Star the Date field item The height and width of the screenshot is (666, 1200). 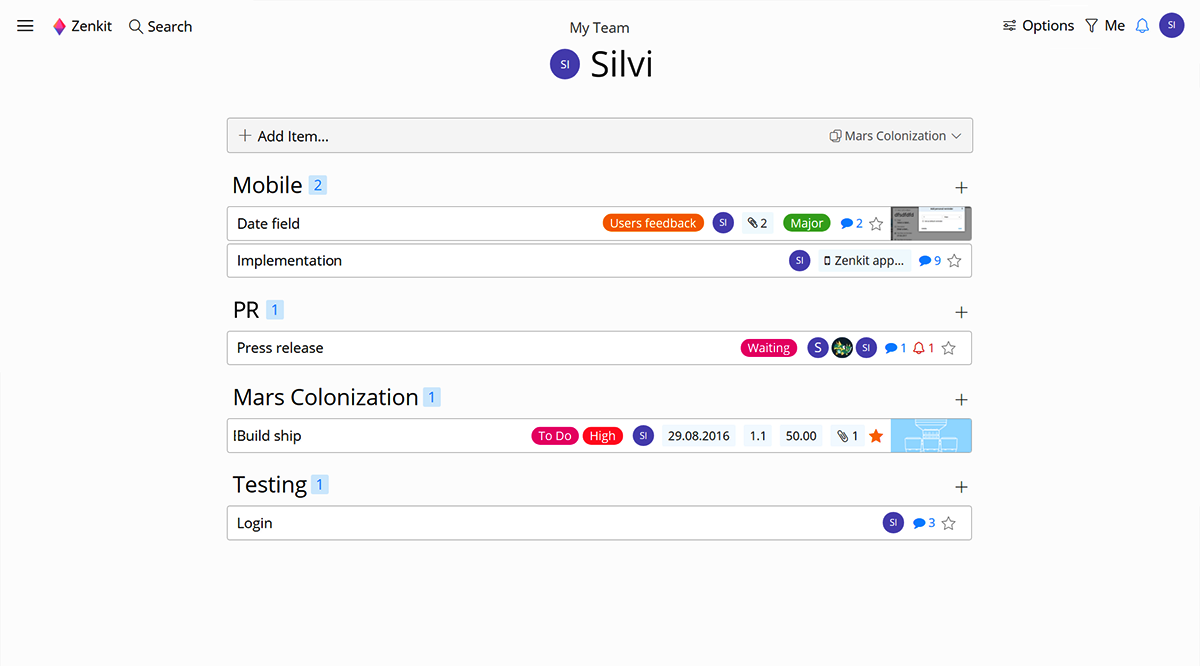click(x=876, y=224)
